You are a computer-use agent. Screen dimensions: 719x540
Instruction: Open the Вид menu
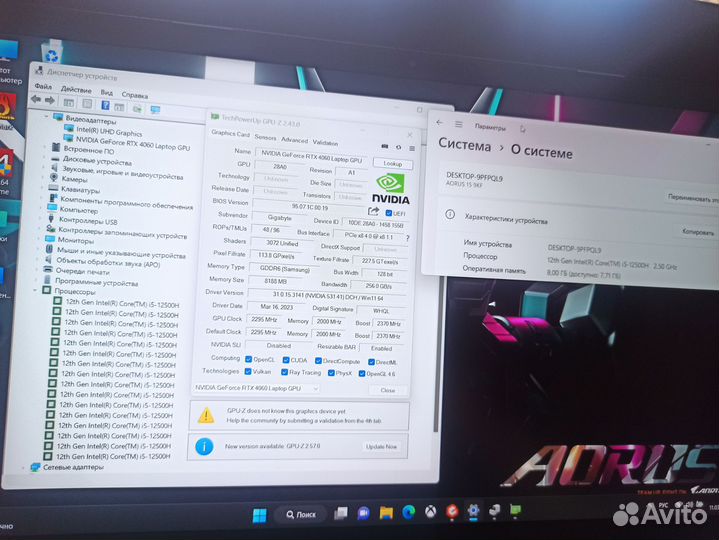pos(107,92)
